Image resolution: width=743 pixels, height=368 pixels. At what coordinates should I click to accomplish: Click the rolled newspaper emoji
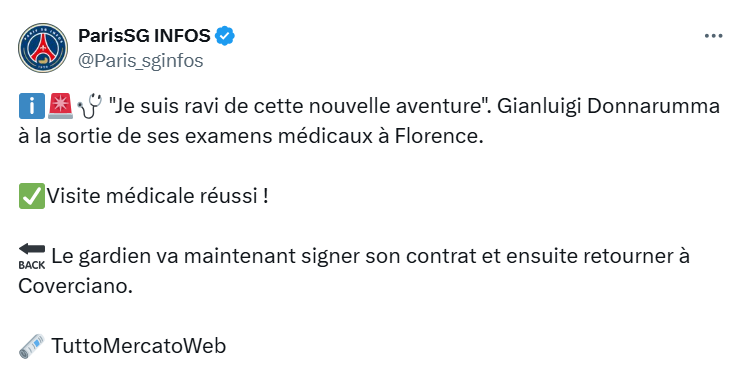click(32, 346)
